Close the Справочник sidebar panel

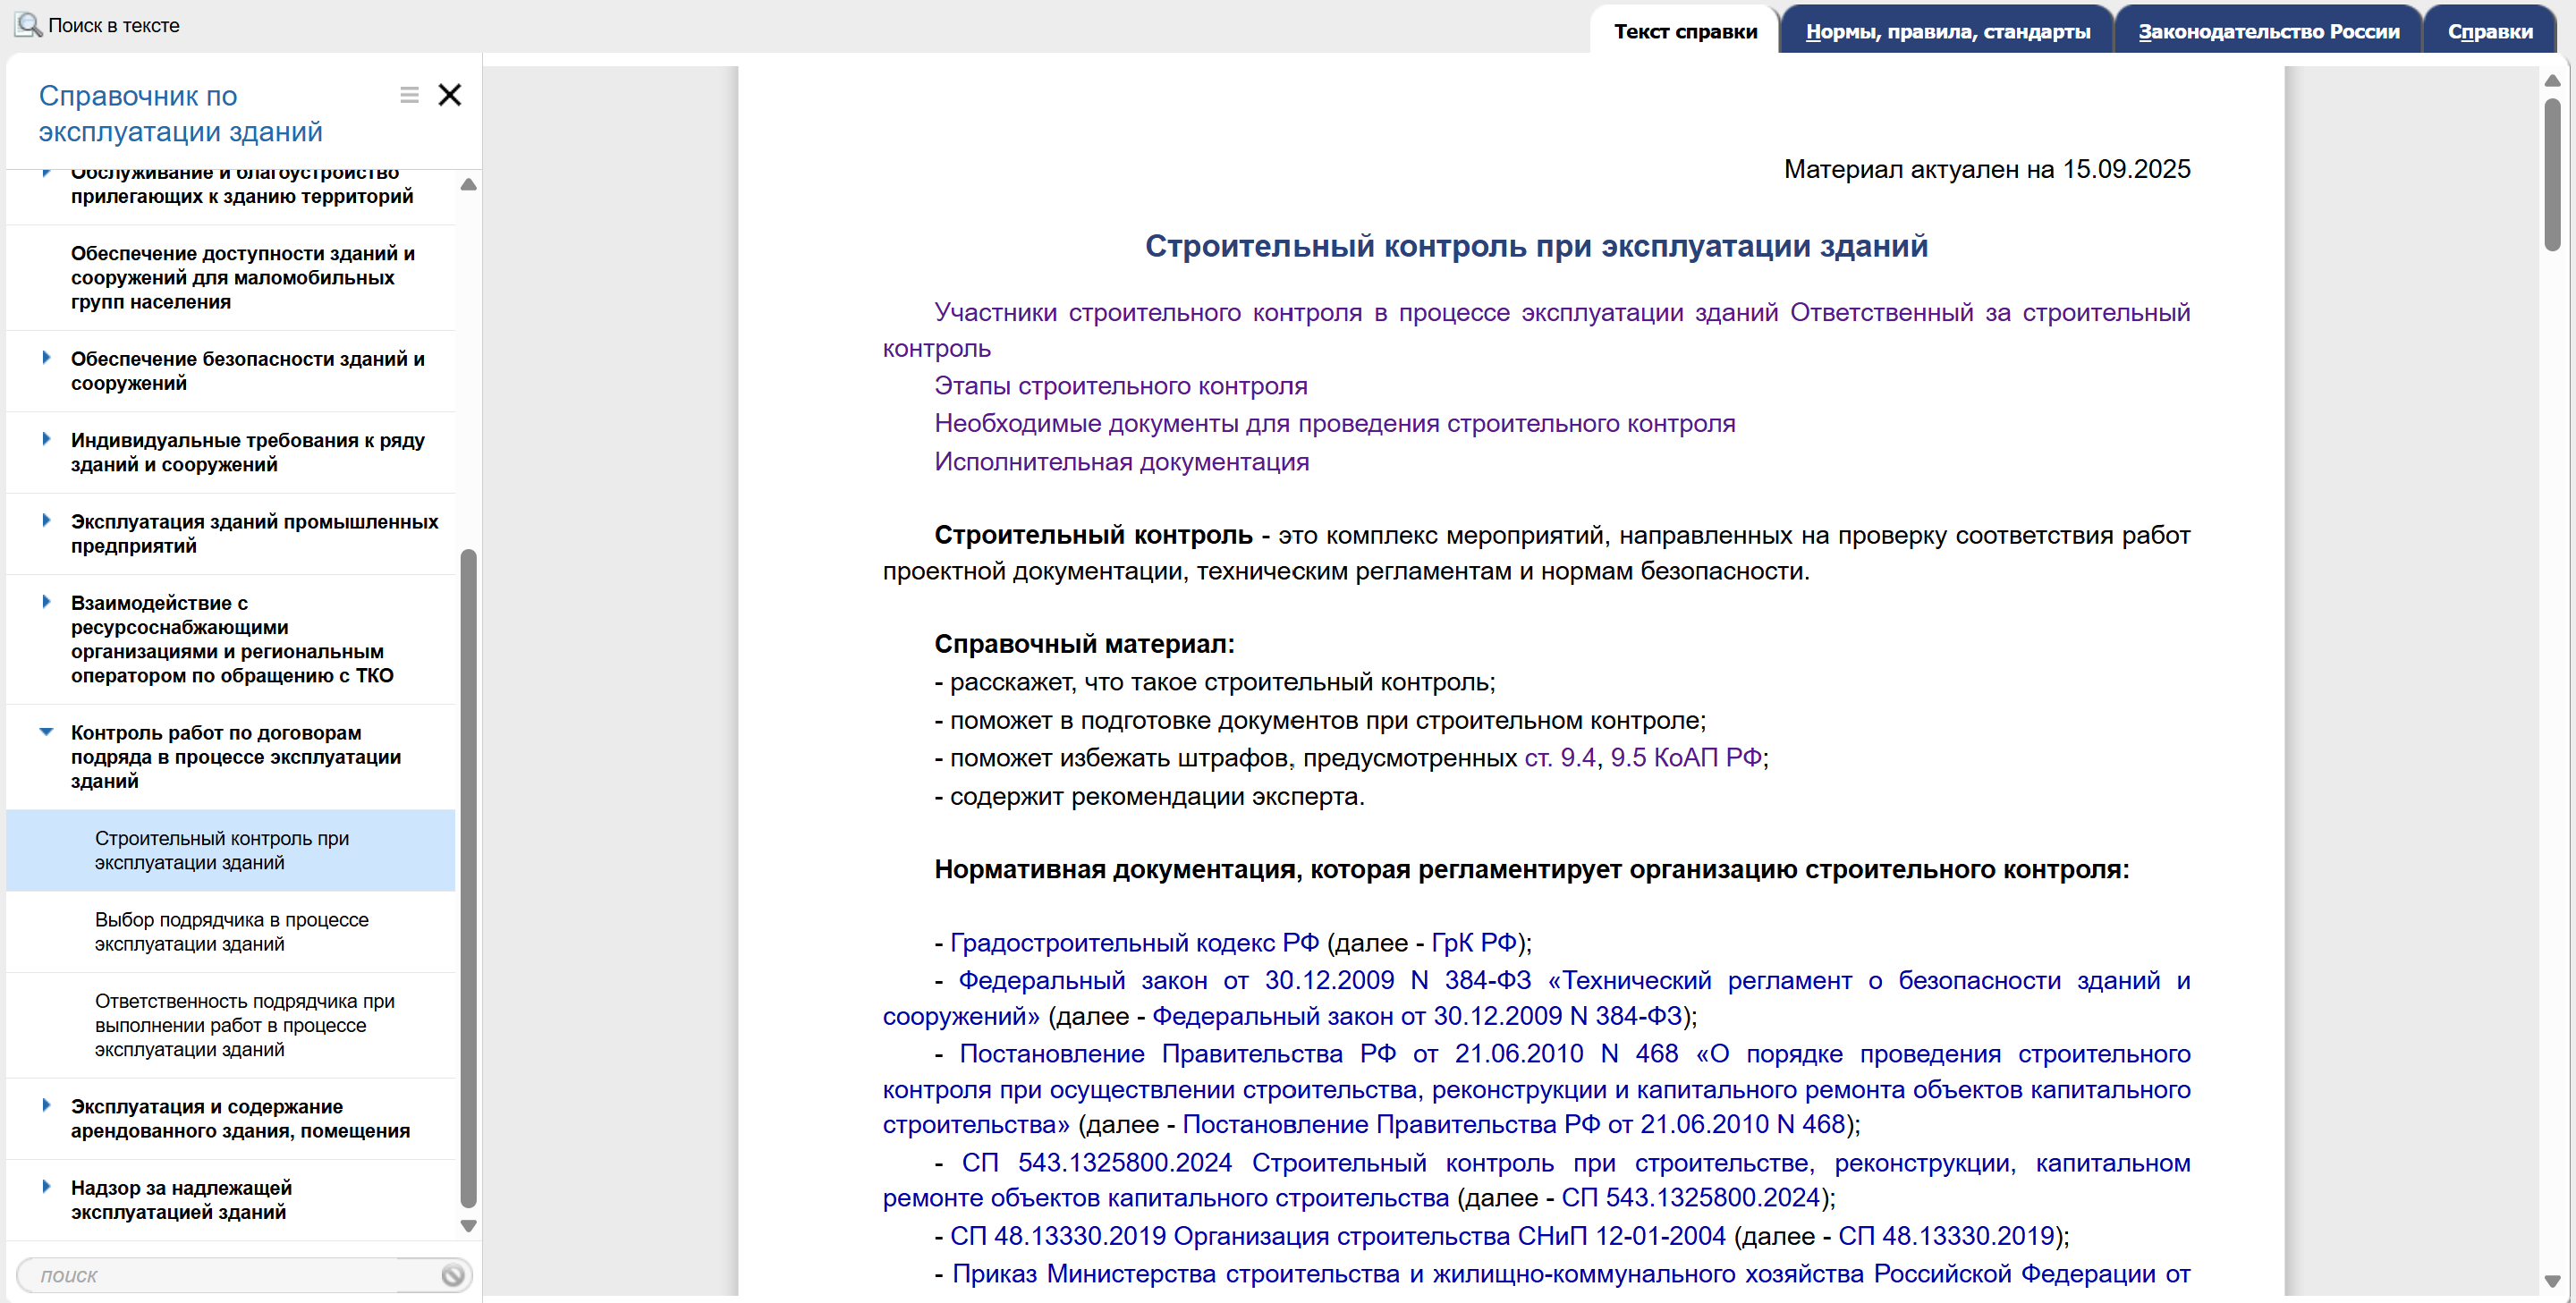(450, 95)
